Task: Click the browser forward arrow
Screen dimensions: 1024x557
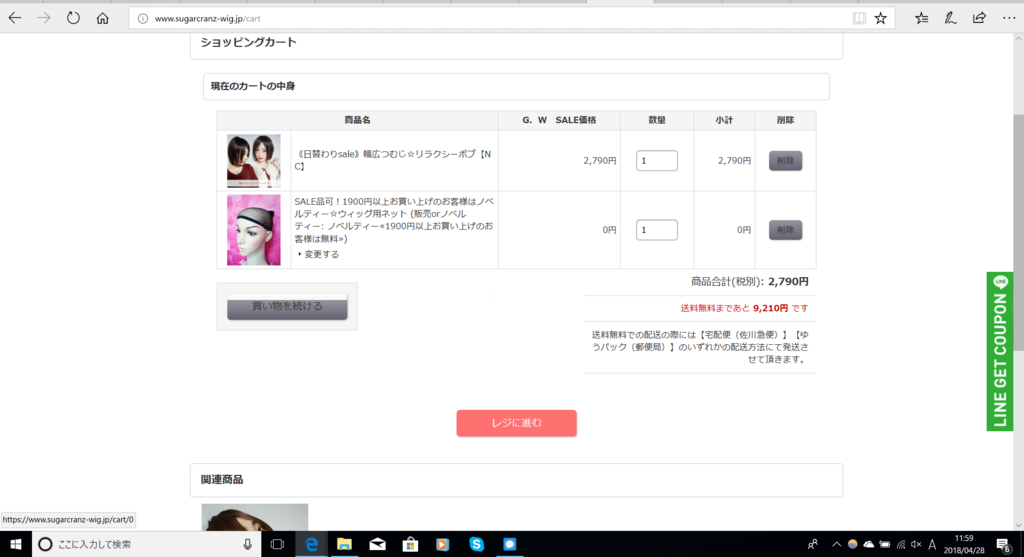Action: click(44, 18)
